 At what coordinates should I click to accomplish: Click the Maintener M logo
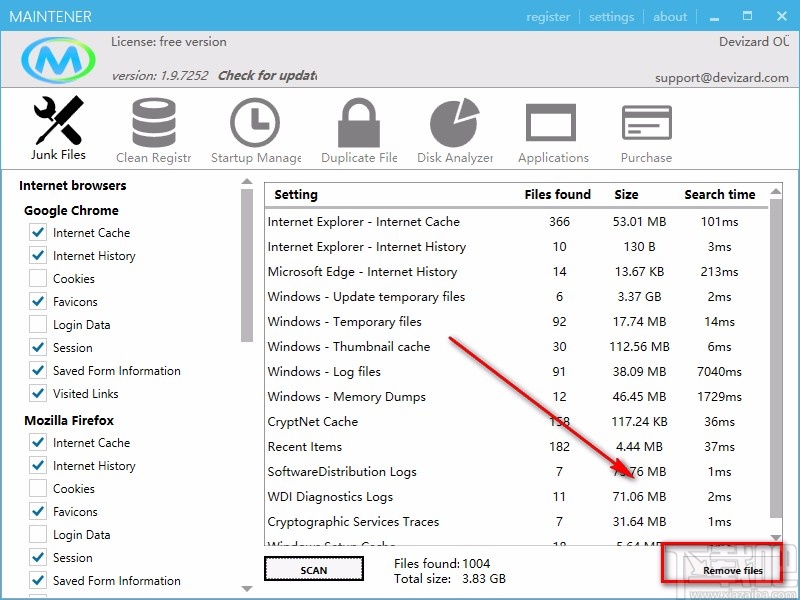pos(58,60)
